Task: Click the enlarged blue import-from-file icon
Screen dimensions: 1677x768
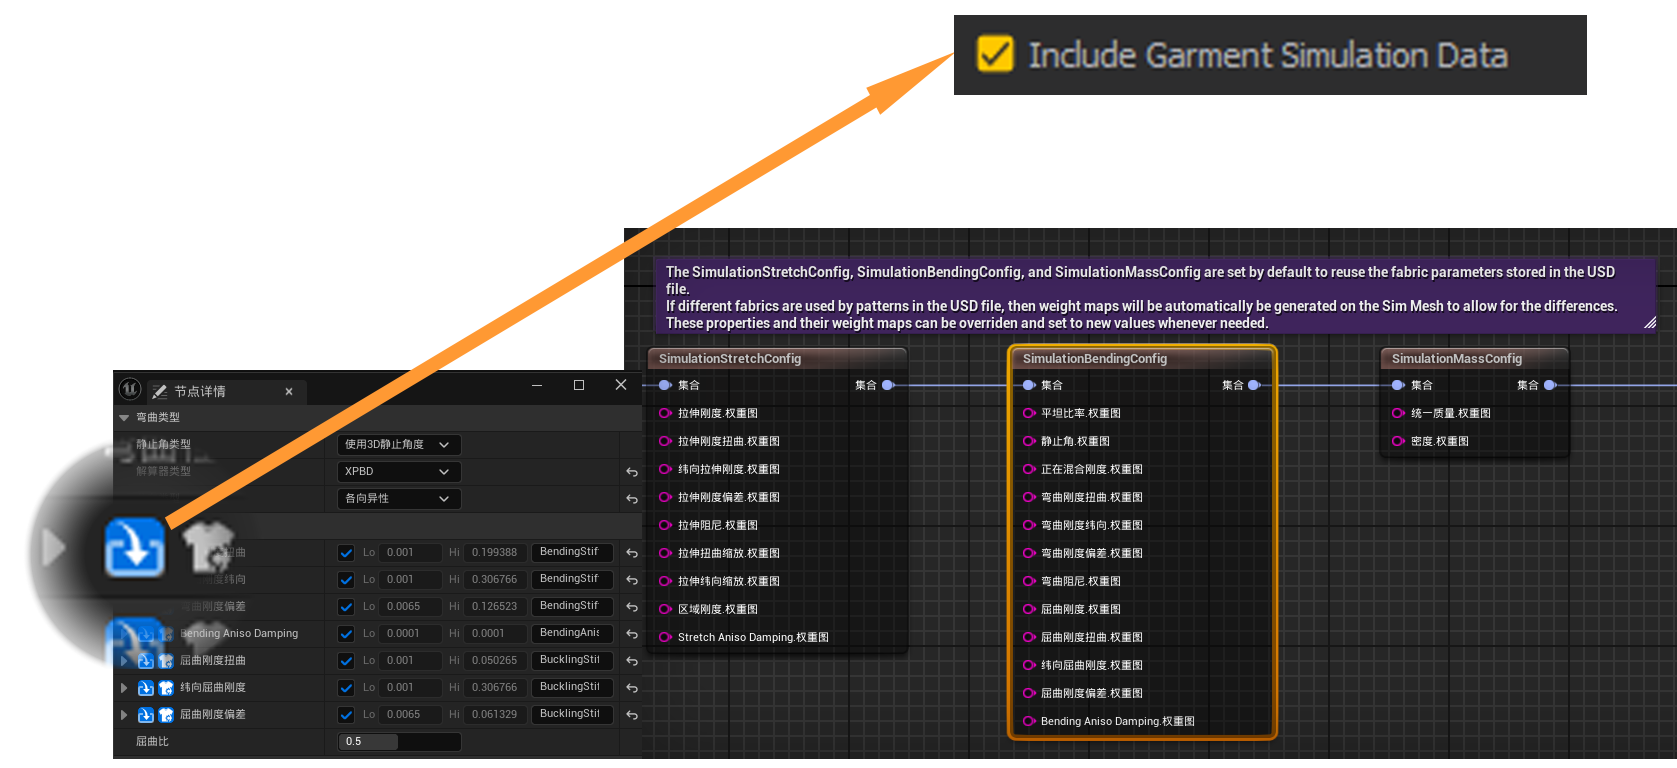Action: (x=135, y=547)
